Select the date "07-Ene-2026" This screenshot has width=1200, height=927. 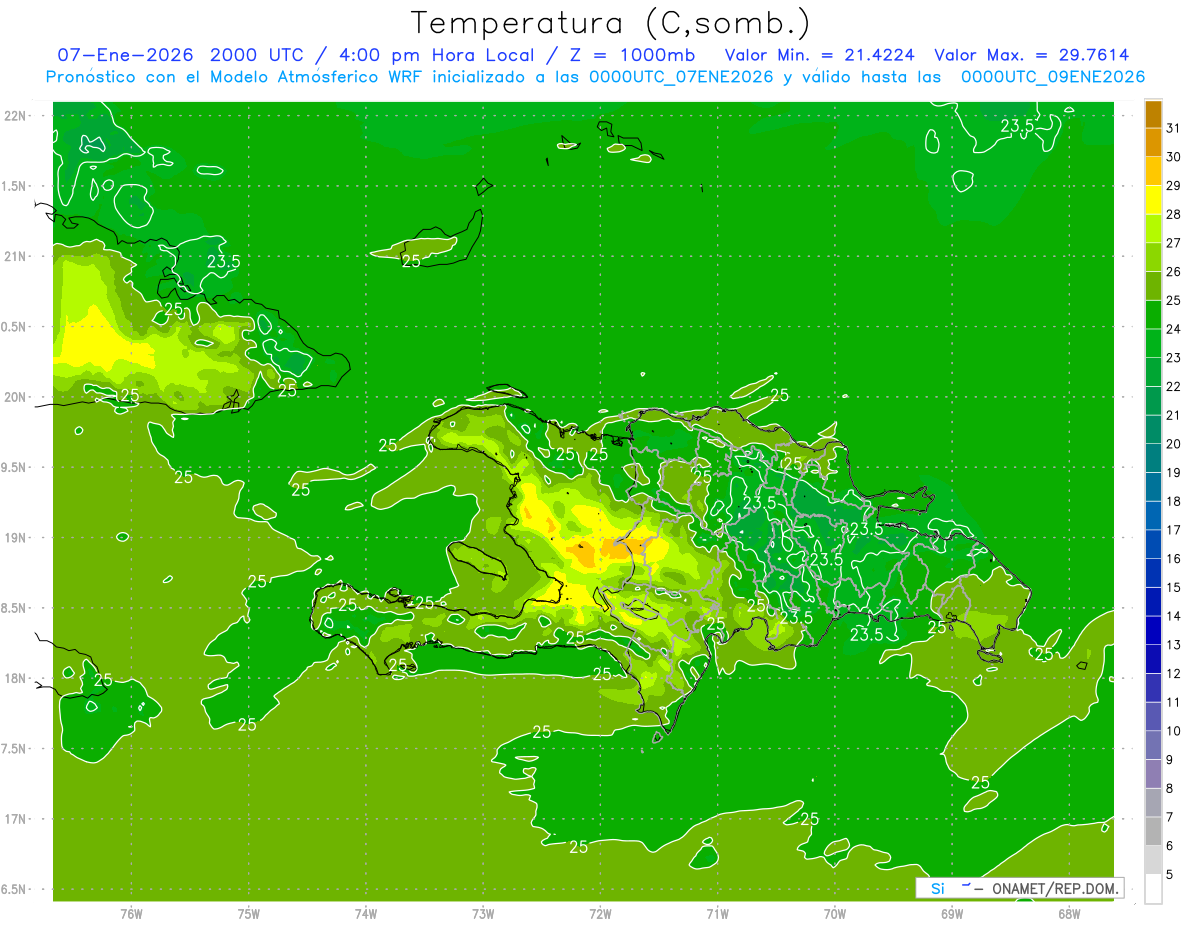(125, 55)
